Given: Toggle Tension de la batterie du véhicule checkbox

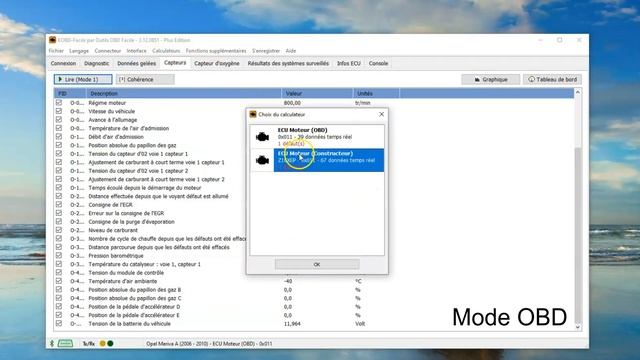Looking at the screenshot, I should coord(59,323).
